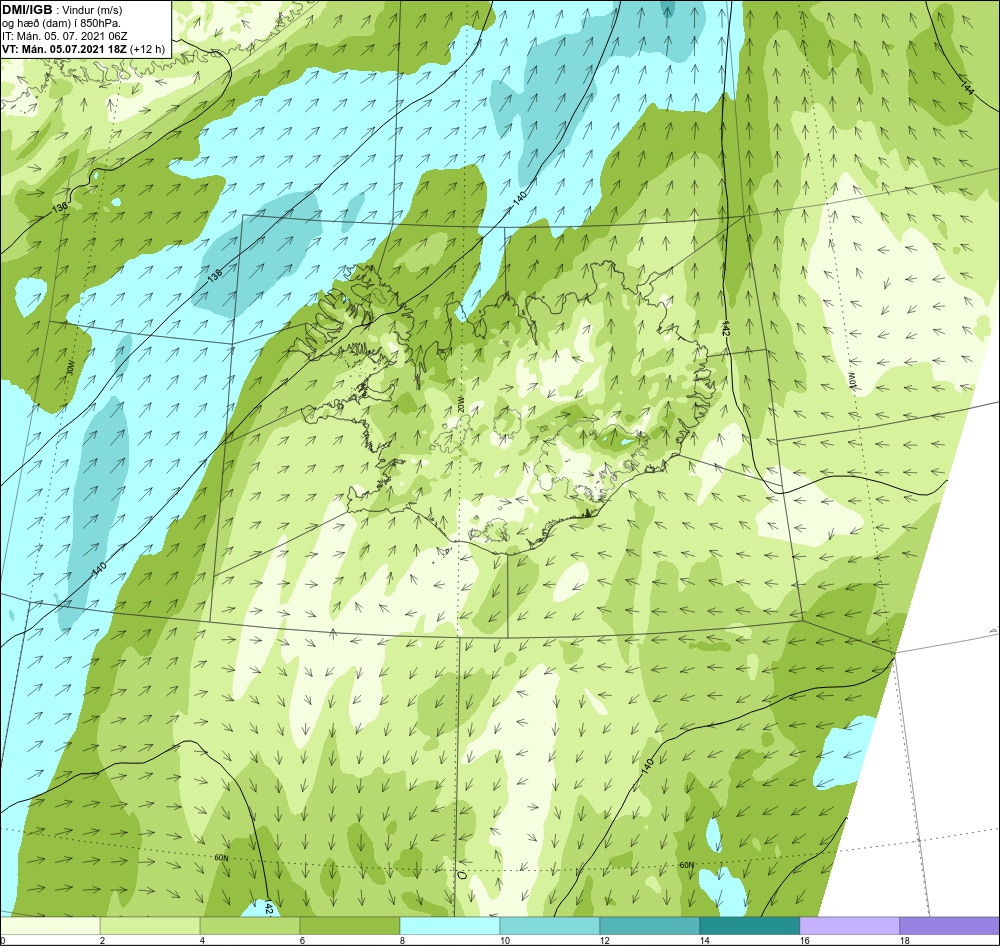
Task: Click the '30W' longitude label
Action: [x=69, y=369]
